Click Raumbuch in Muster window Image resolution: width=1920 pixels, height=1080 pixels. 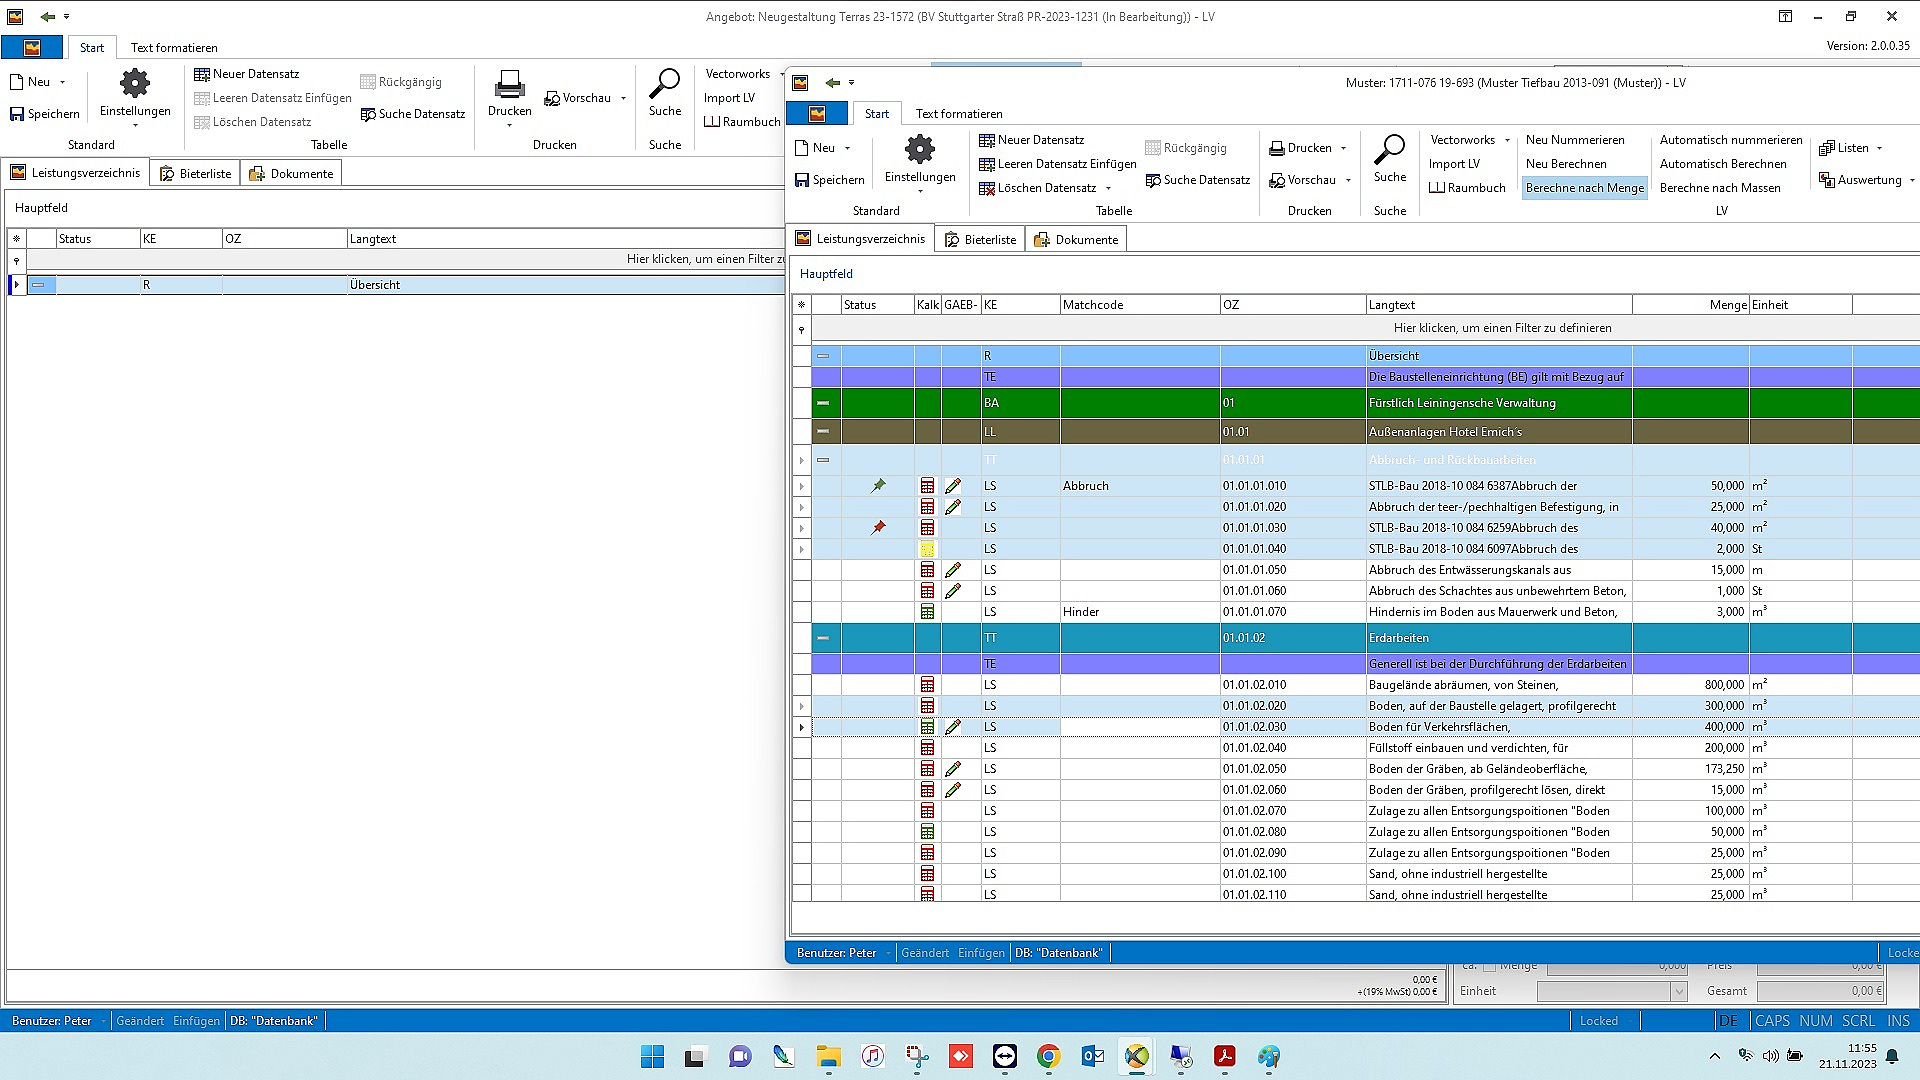[x=1467, y=188]
